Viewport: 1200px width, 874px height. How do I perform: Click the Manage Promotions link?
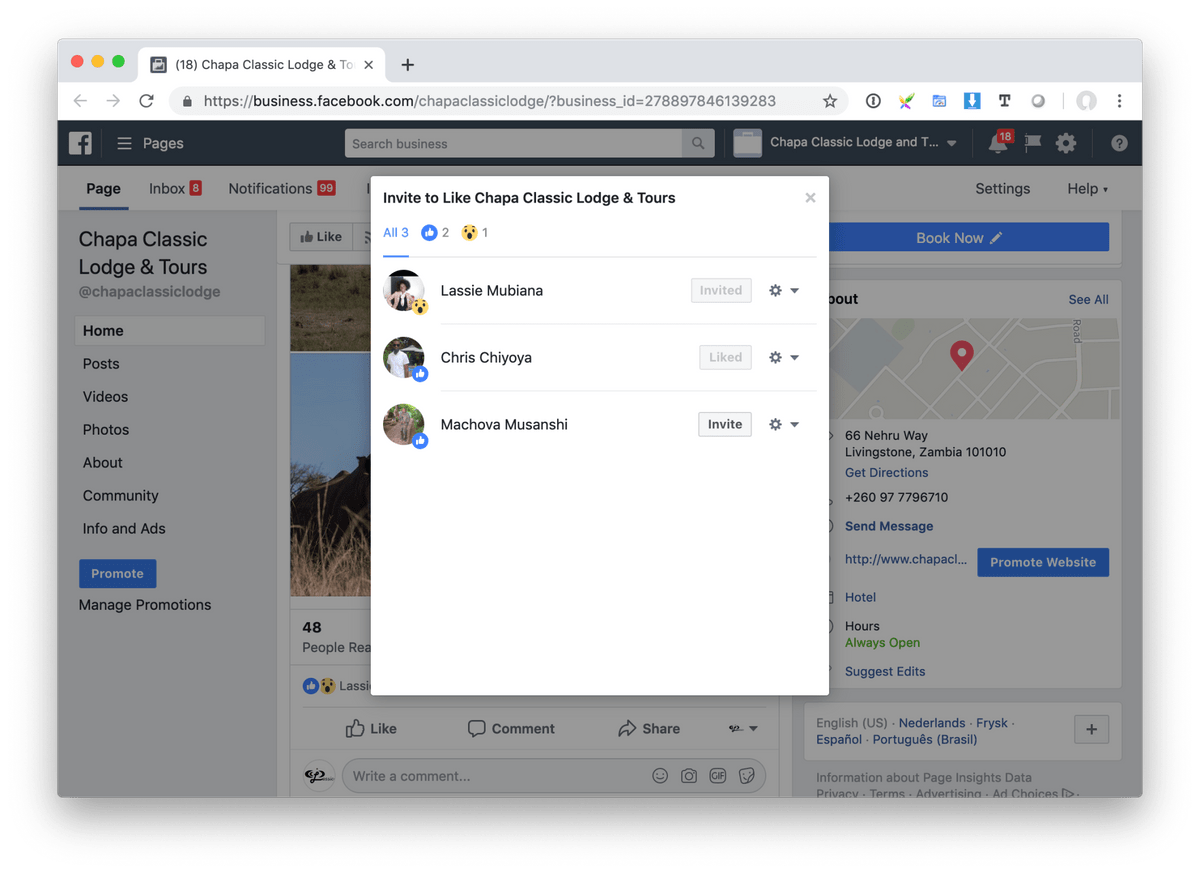[145, 605]
